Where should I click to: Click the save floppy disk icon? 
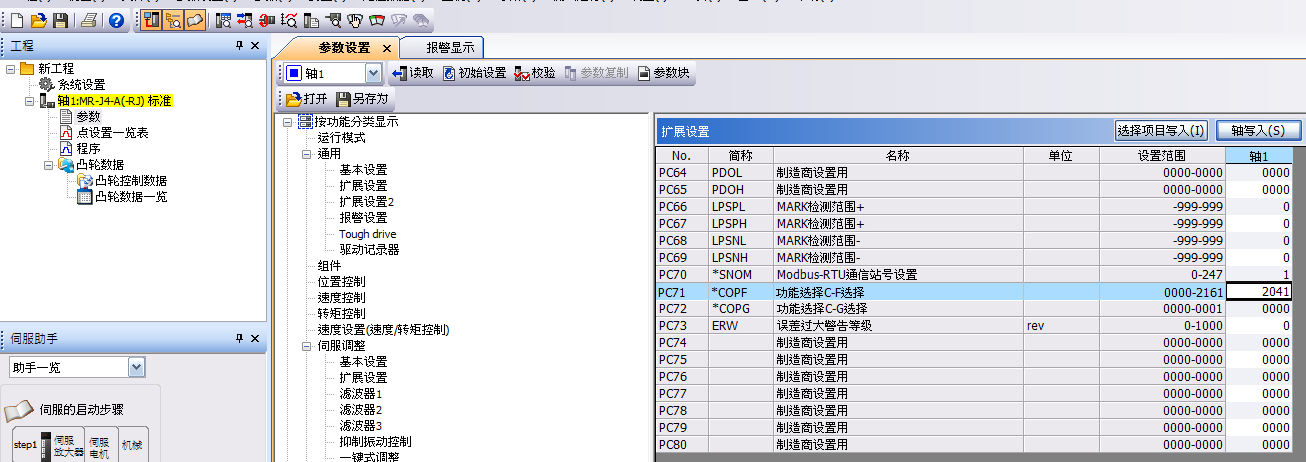click(61, 20)
